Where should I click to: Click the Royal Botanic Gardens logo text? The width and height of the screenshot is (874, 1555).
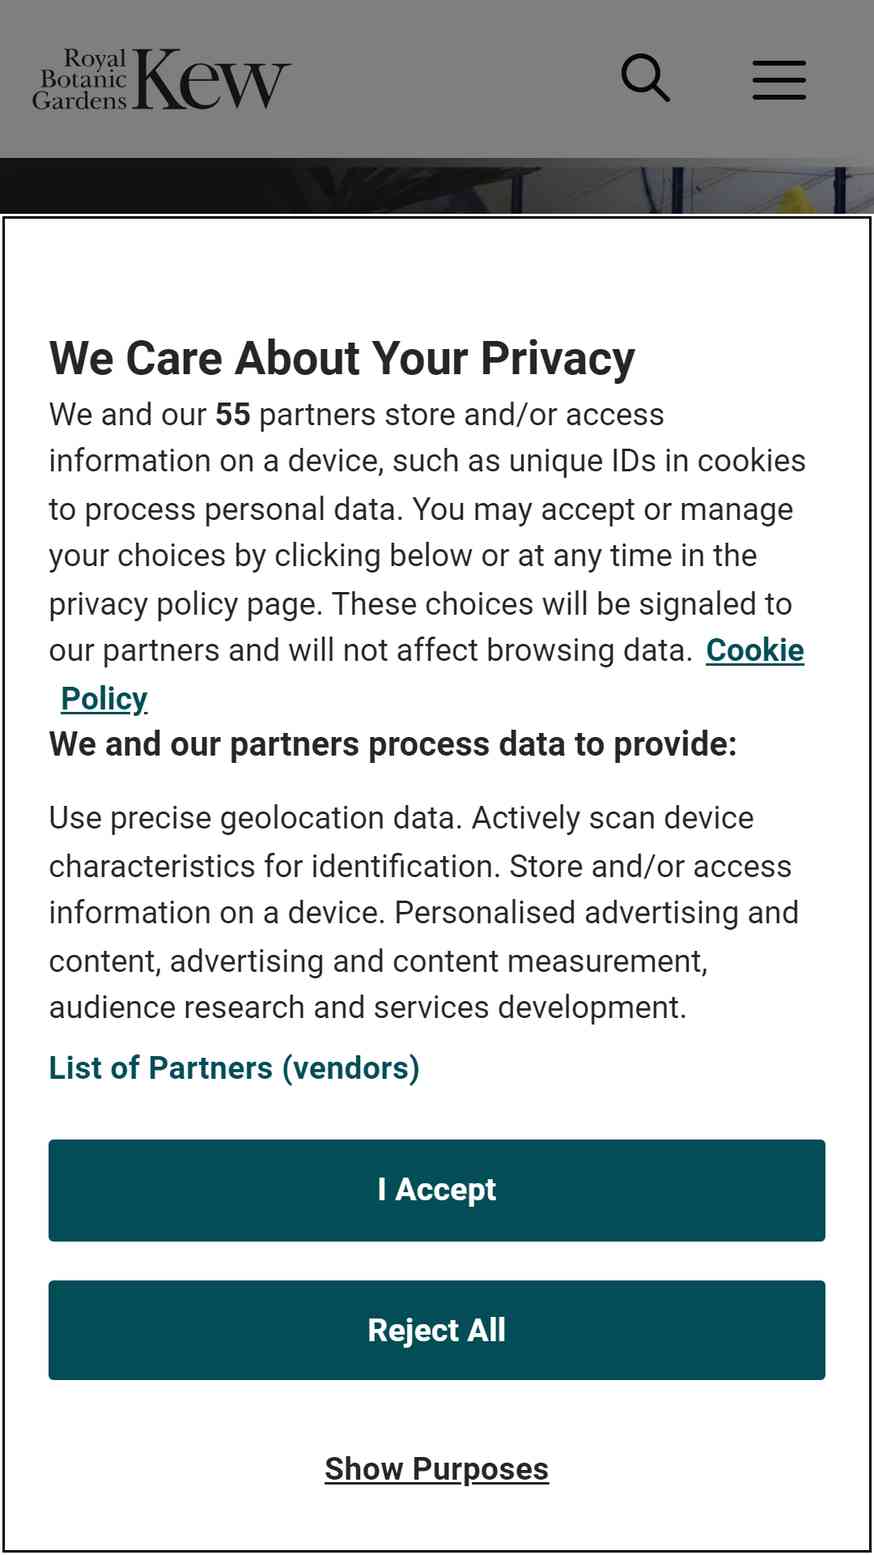[x=81, y=79]
